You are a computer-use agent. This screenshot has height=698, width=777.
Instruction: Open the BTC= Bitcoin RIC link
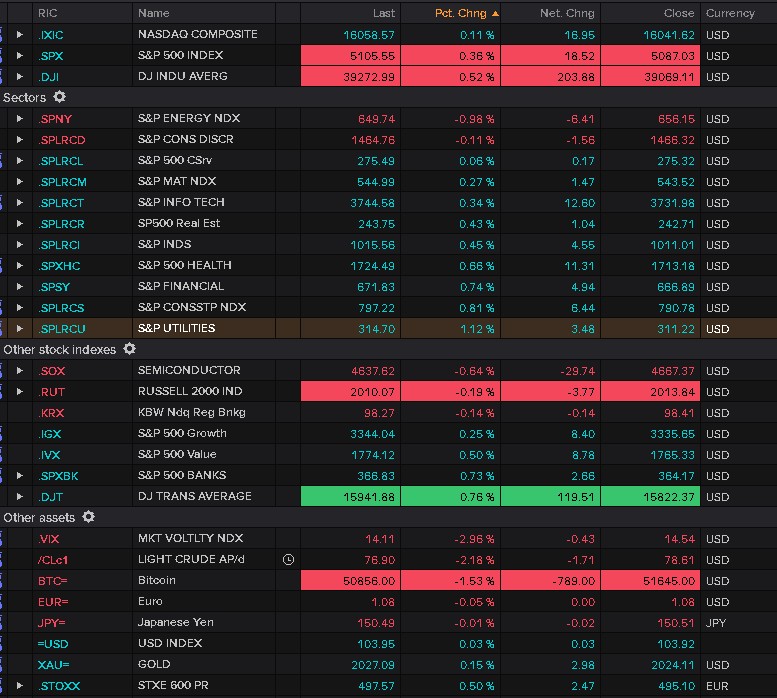[x=53, y=580]
